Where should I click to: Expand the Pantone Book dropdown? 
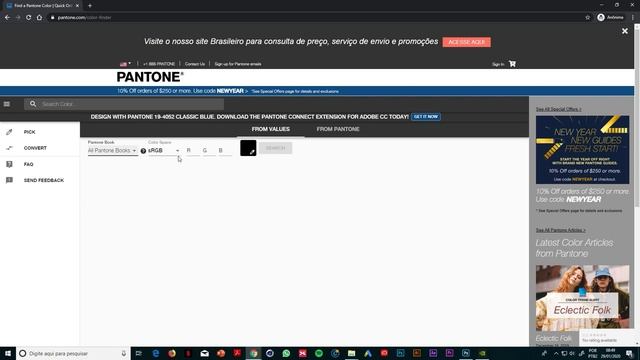pos(112,151)
